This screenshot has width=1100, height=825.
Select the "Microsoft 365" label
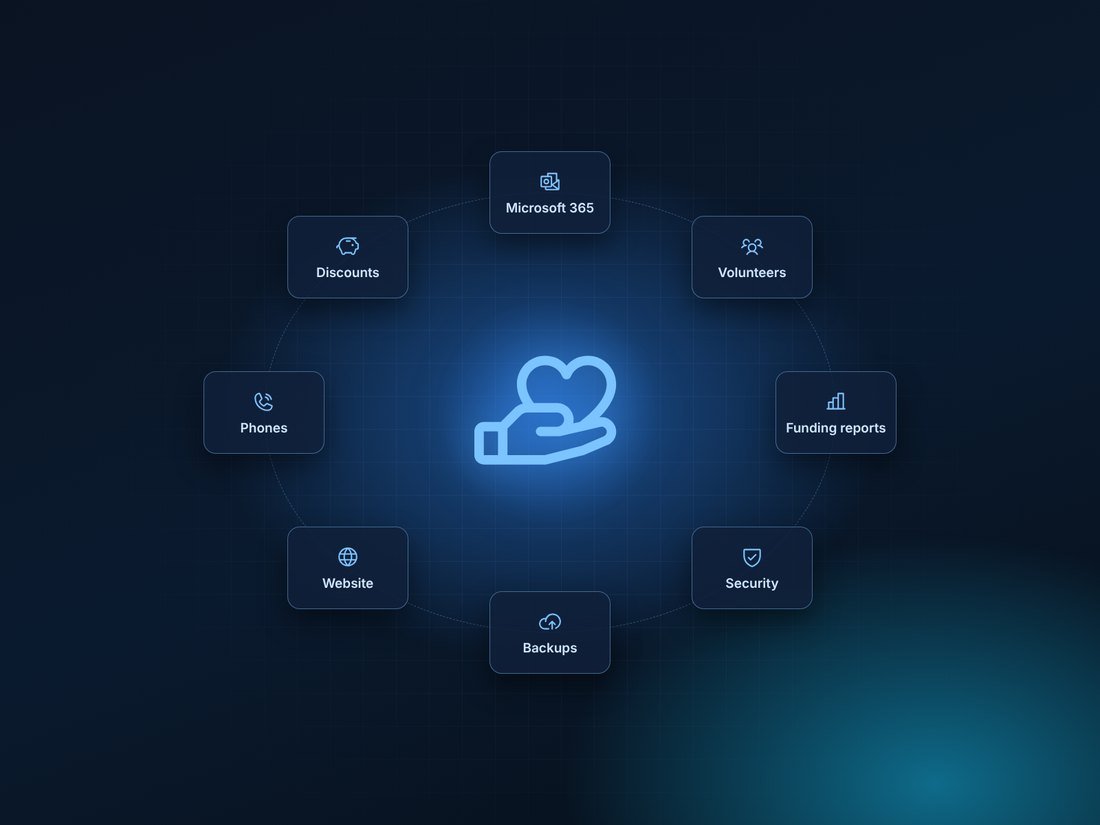550,208
